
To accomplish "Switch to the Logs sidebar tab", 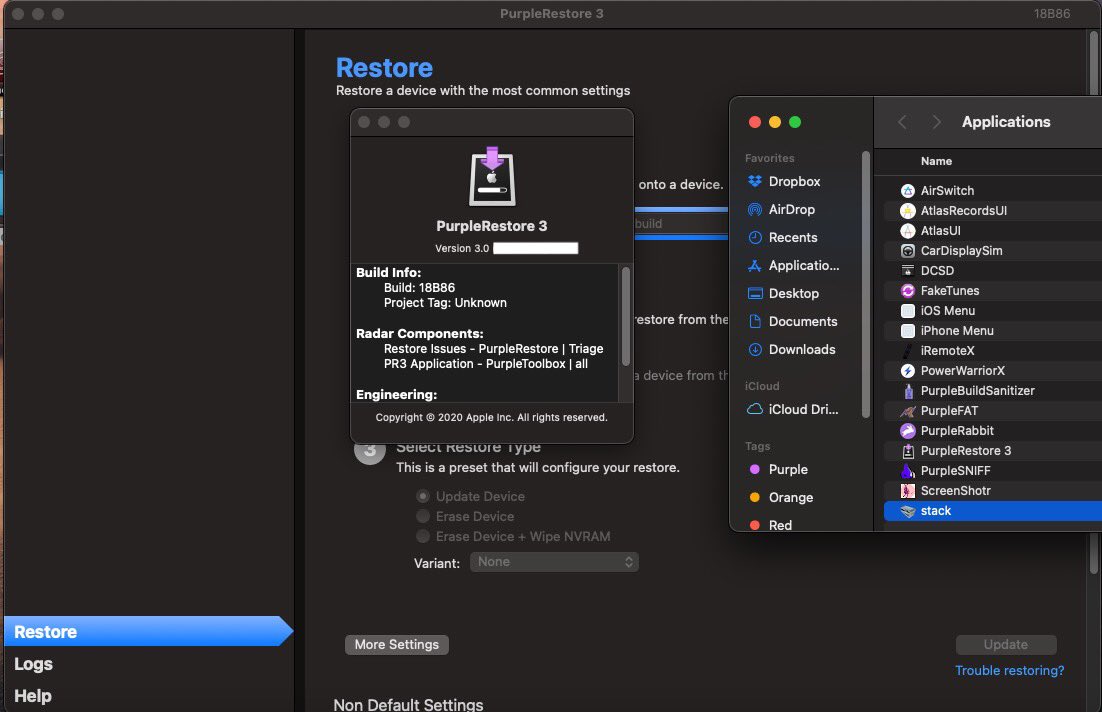I will (x=33, y=664).
